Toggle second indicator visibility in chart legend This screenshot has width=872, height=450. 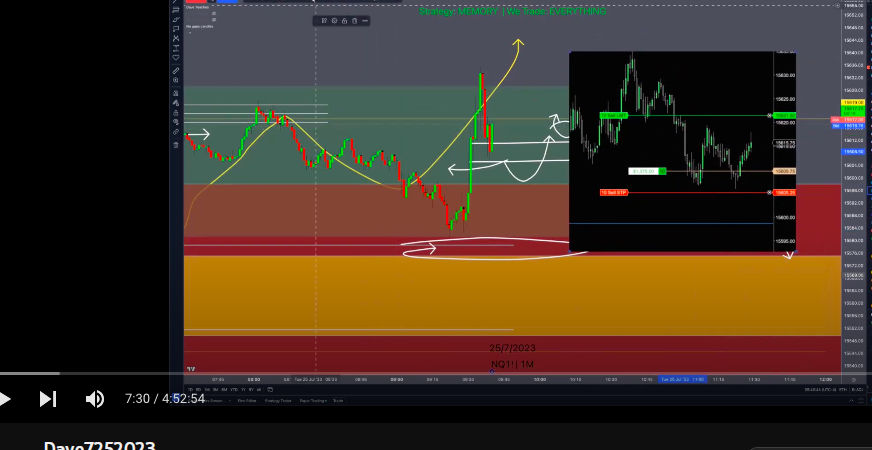tap(214, 19)
